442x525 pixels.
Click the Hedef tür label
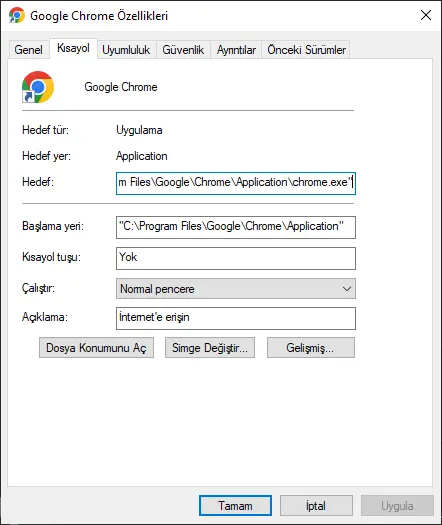46,130
